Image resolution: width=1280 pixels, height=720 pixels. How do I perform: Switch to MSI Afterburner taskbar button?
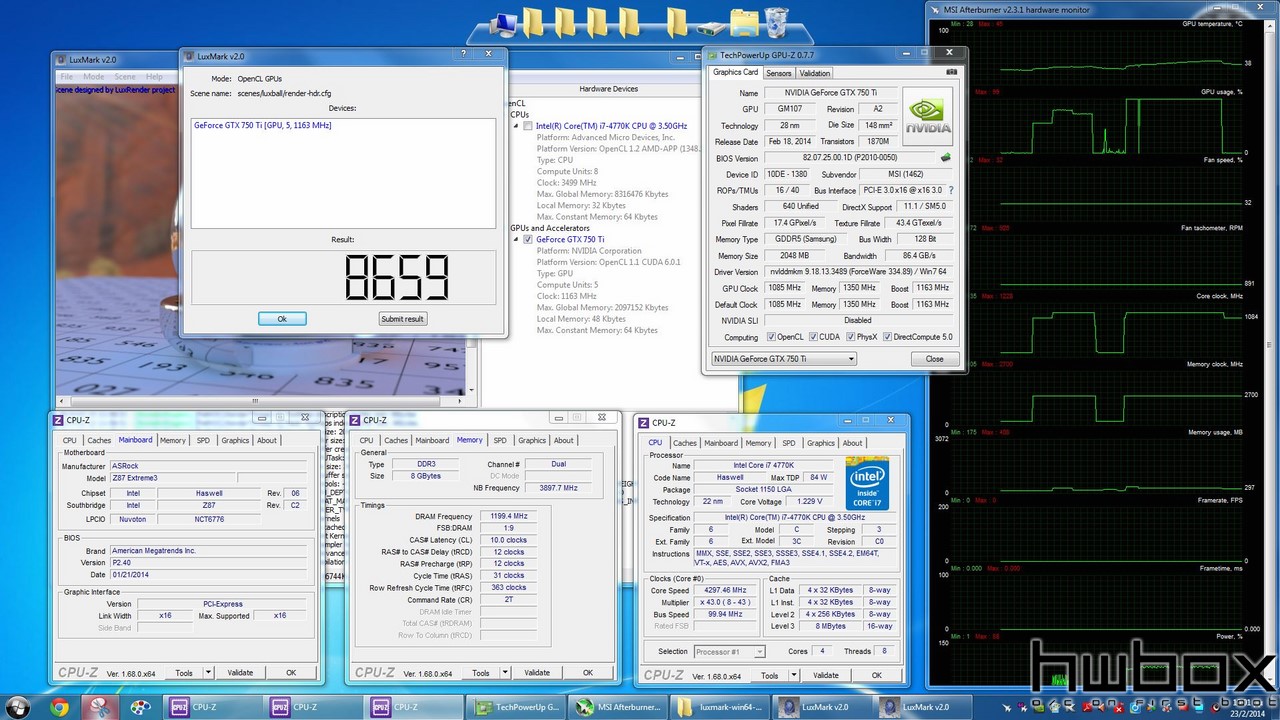pos(620,707)
